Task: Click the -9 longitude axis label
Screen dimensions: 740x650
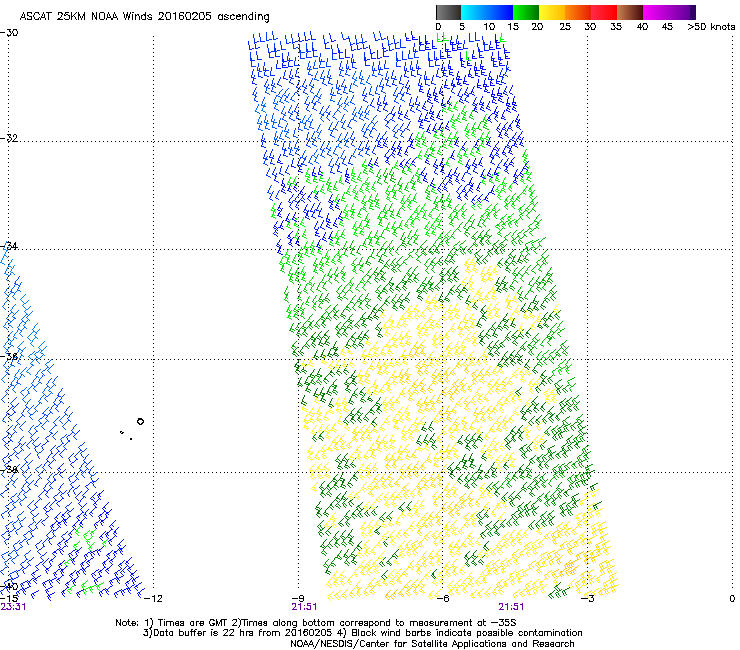Action: [298, 598]
